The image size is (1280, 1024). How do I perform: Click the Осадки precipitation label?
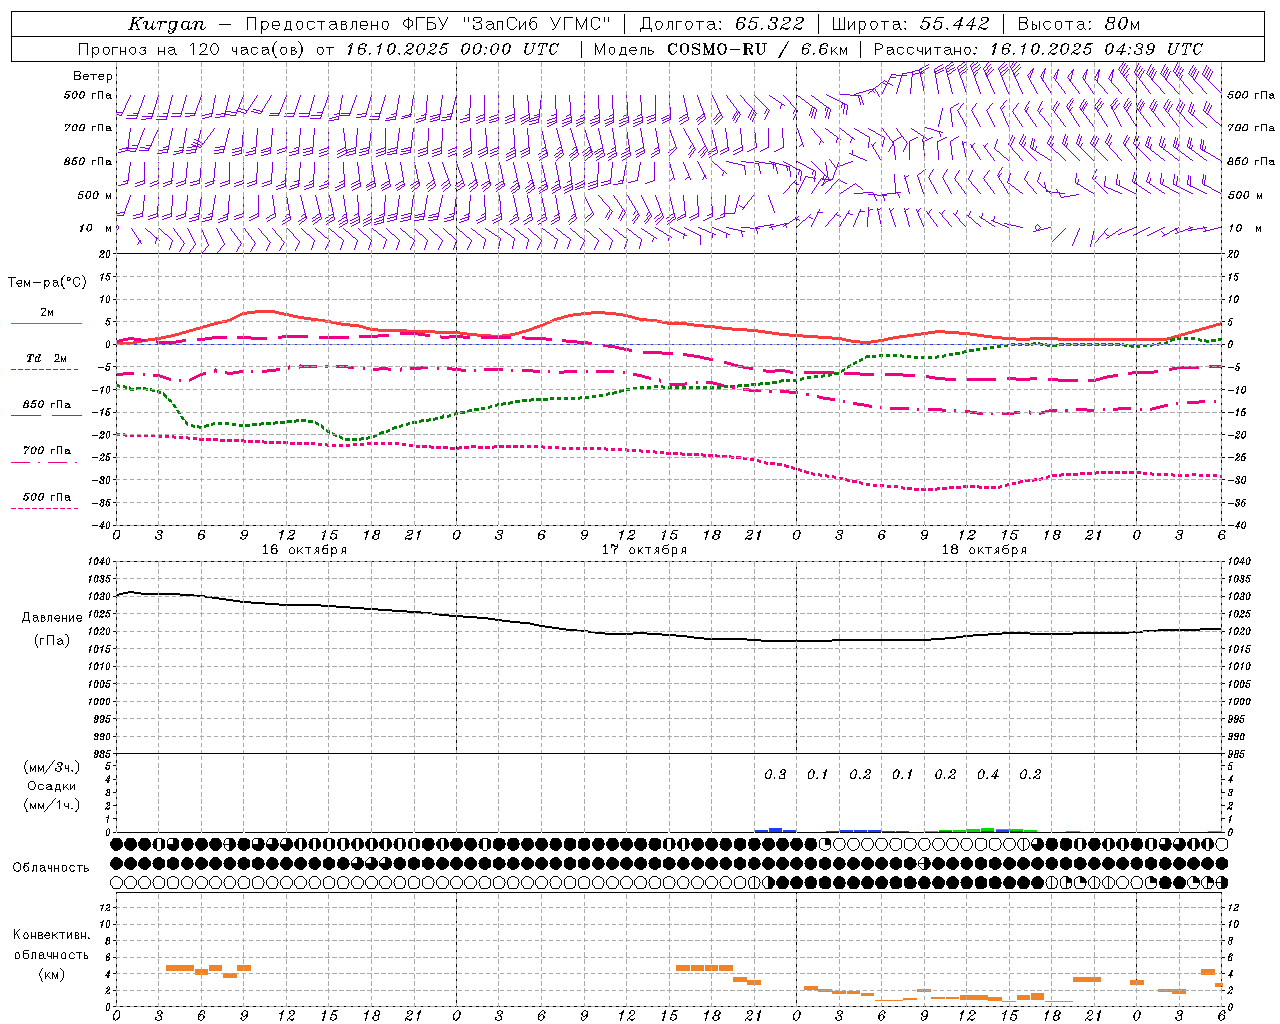click(x=52, y=786)
